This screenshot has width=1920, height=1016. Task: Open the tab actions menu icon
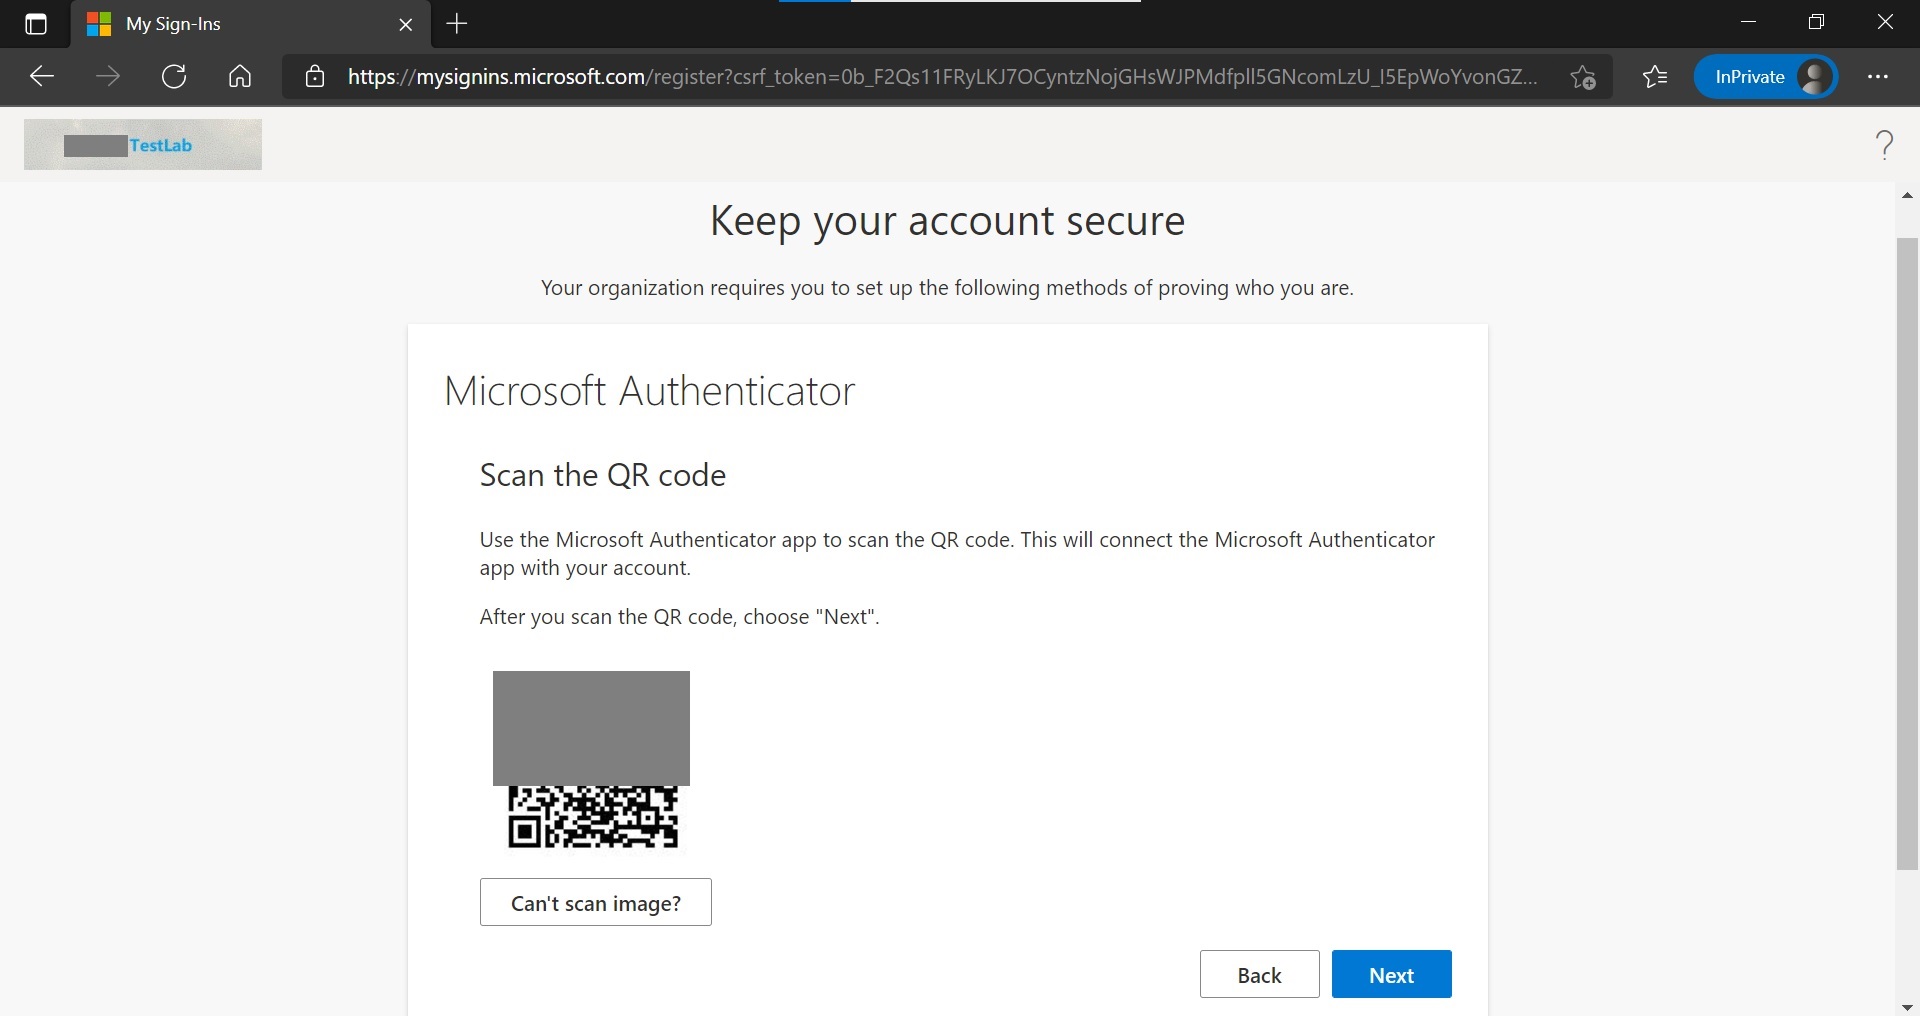pos(36,24)
